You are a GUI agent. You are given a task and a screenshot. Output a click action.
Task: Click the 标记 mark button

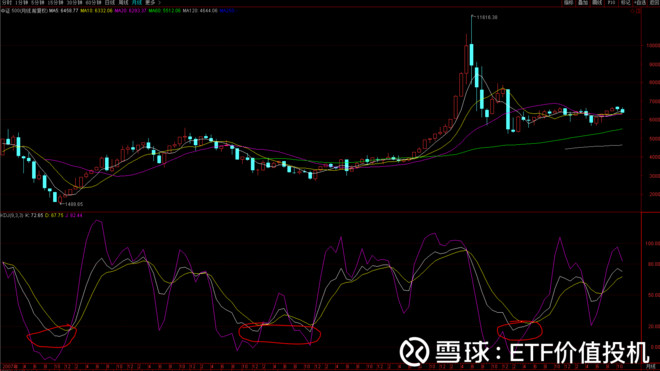625,3
